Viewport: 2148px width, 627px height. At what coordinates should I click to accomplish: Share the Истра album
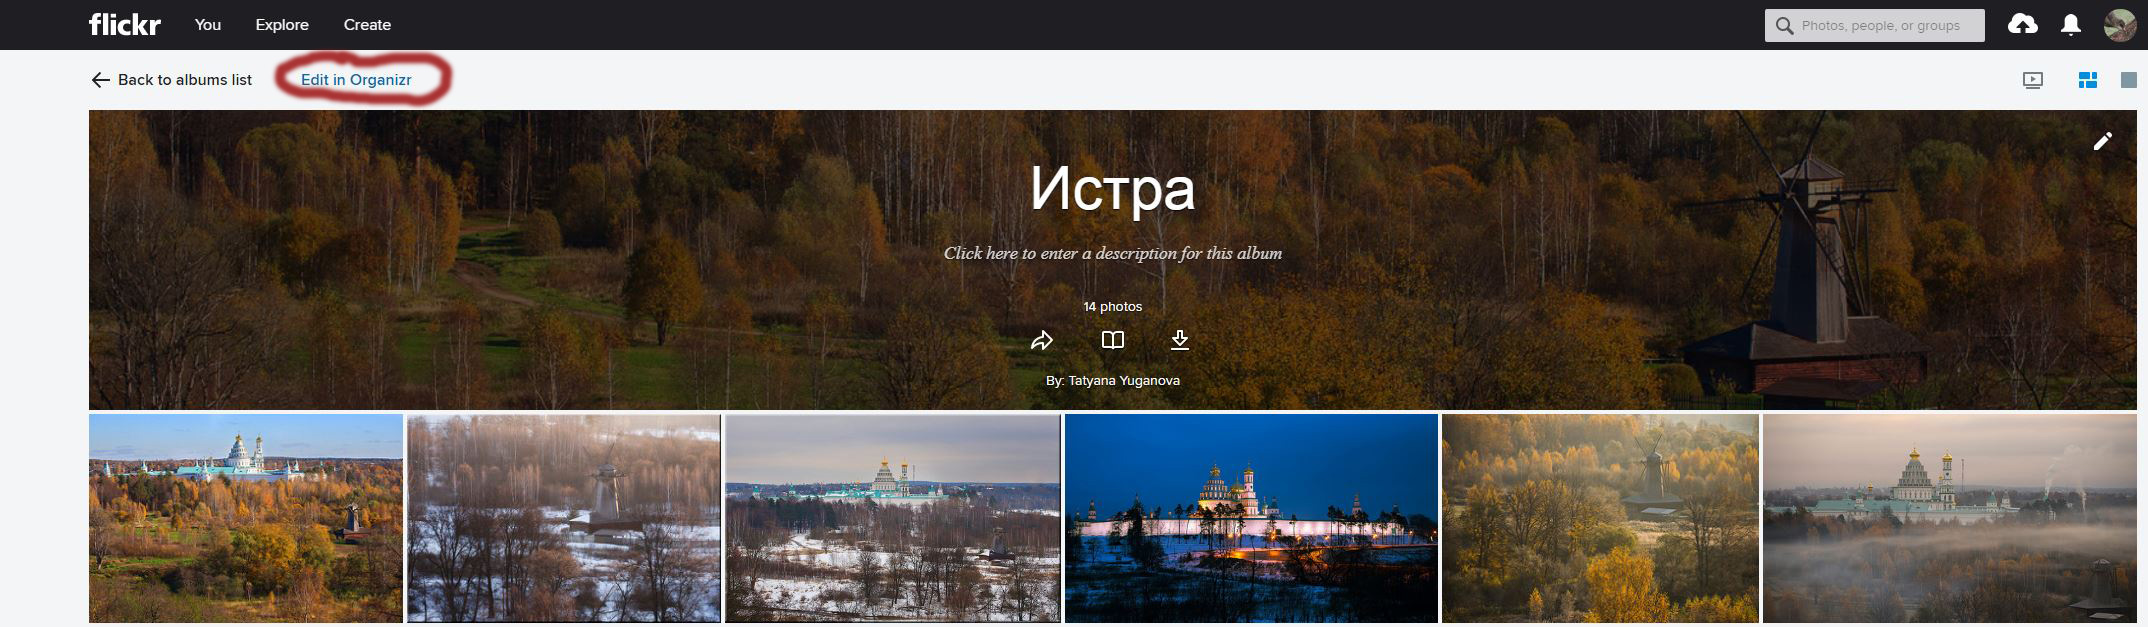[x=1042, y=340]
